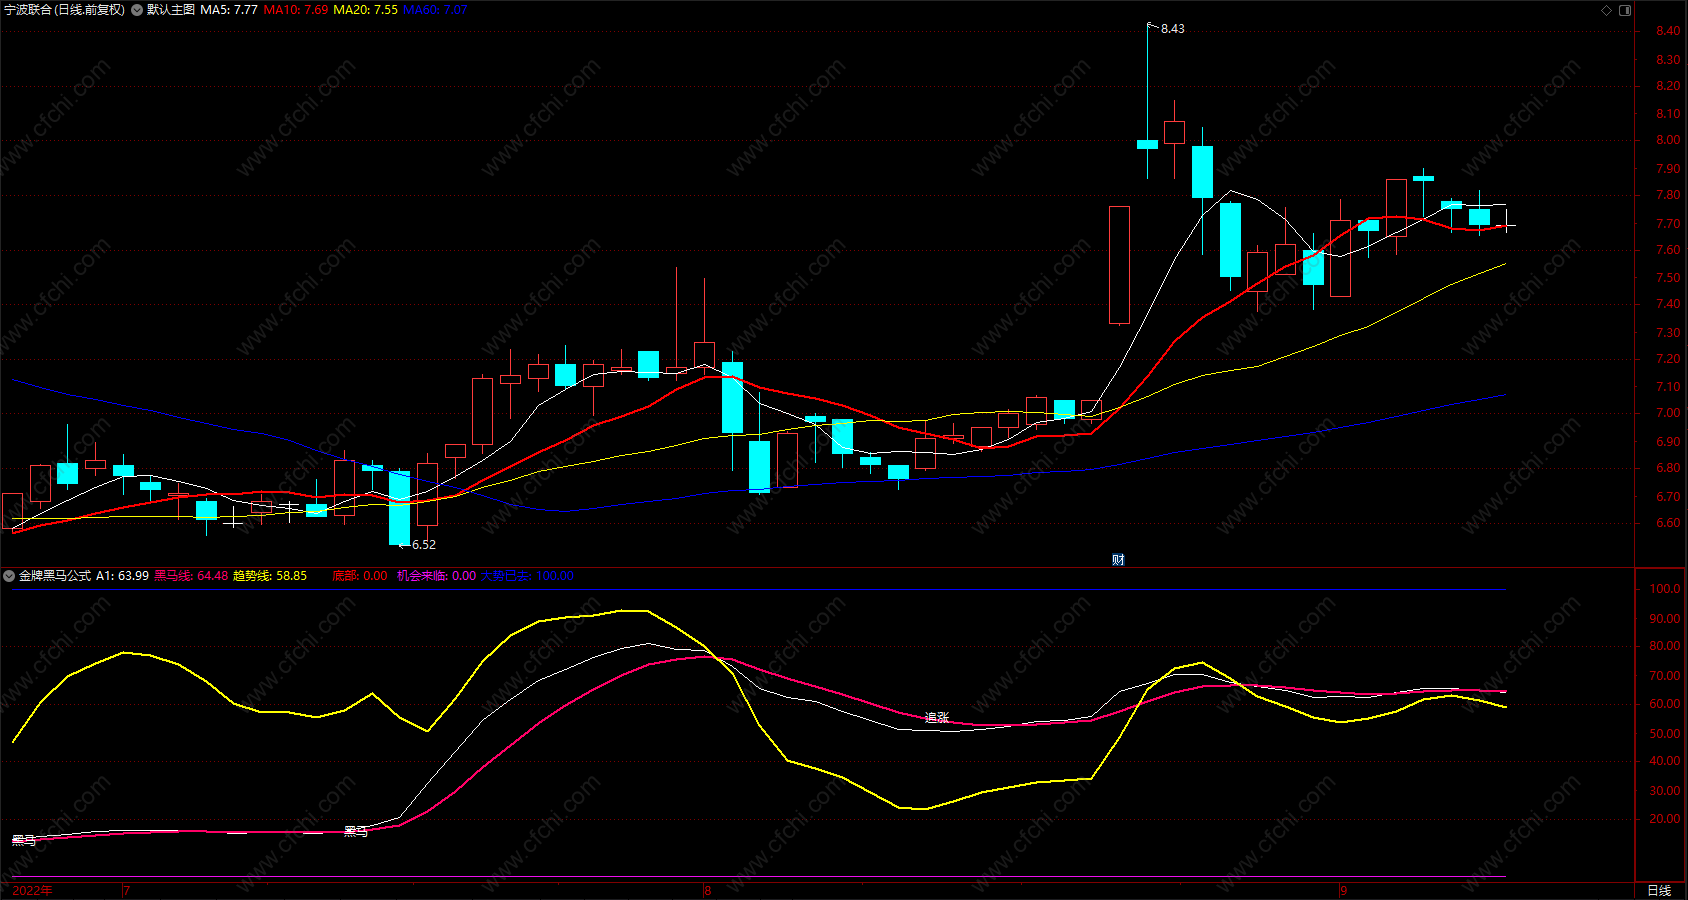The width and height of the screenshot is (1688, 900).
Task: Click the 追涨 signal label in the indicator pane
Action: tap(937, 718)
